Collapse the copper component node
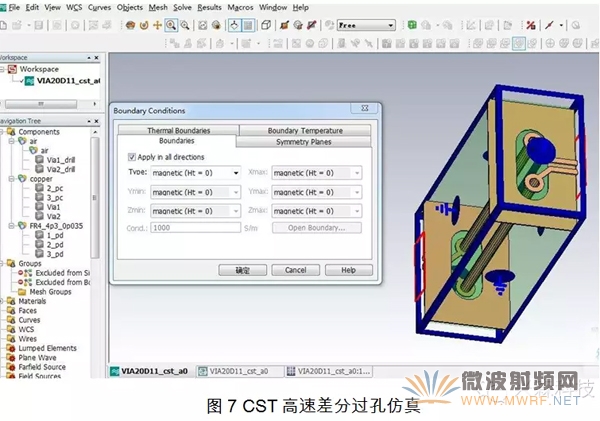This screenshot has width=600, height=421. point(12,179)
